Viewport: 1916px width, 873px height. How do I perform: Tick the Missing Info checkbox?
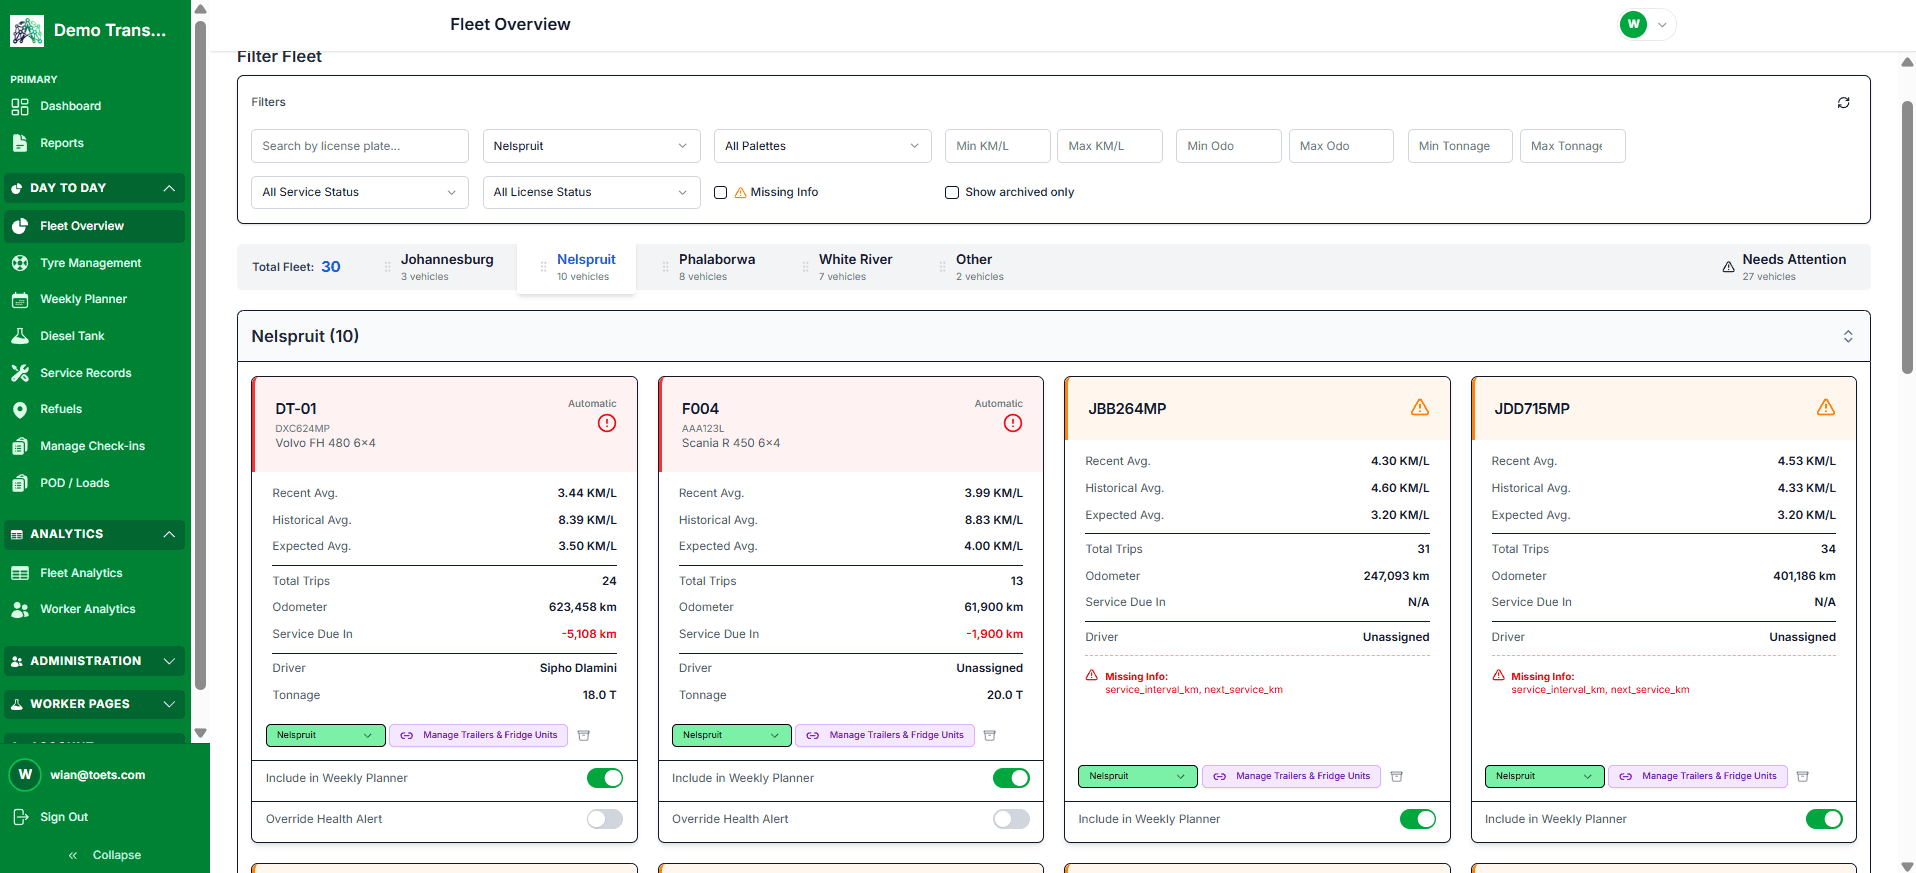720,192
